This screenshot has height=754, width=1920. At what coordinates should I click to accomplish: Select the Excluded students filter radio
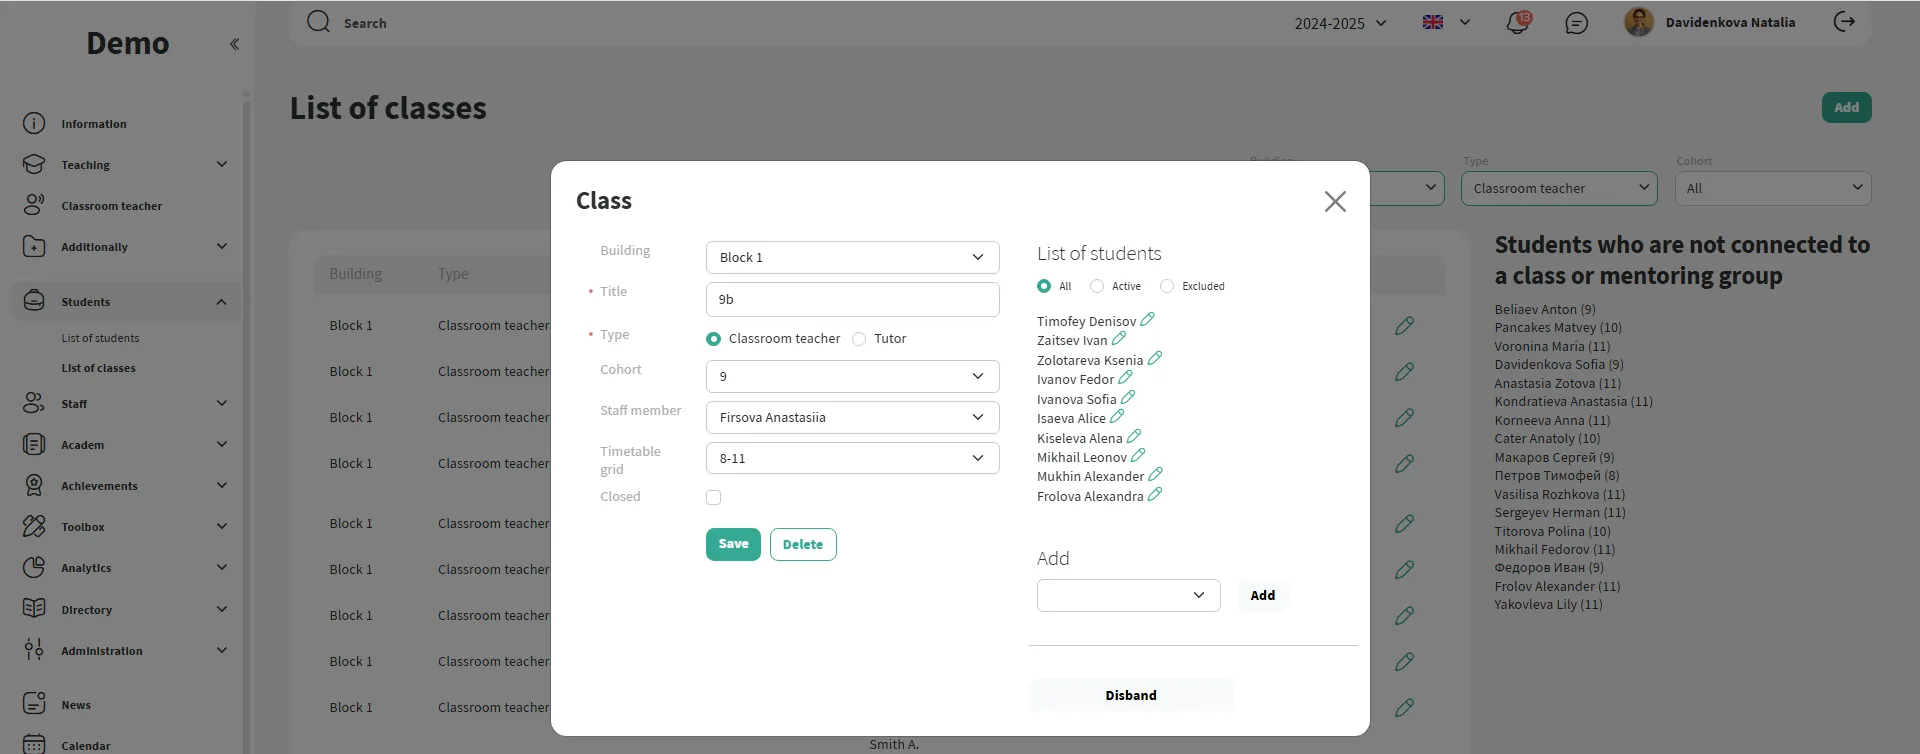coord(1167,286)
